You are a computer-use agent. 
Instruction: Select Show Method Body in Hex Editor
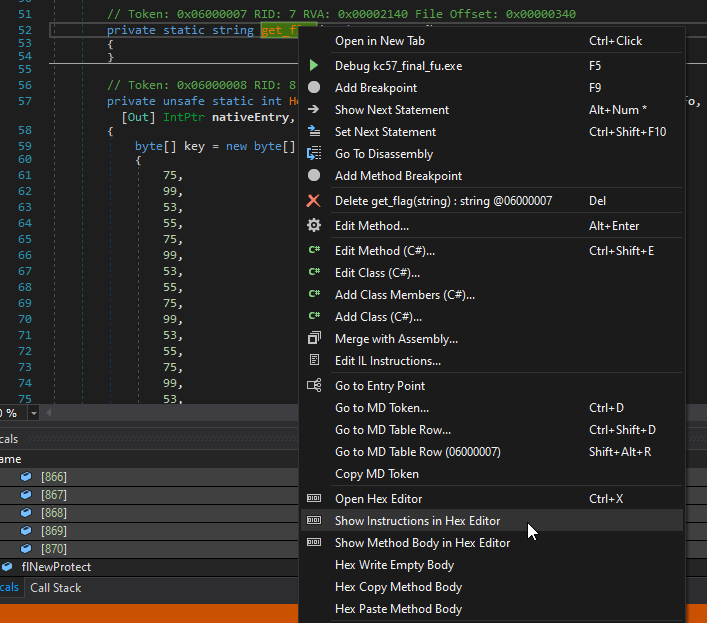click(x=422, y=543)
